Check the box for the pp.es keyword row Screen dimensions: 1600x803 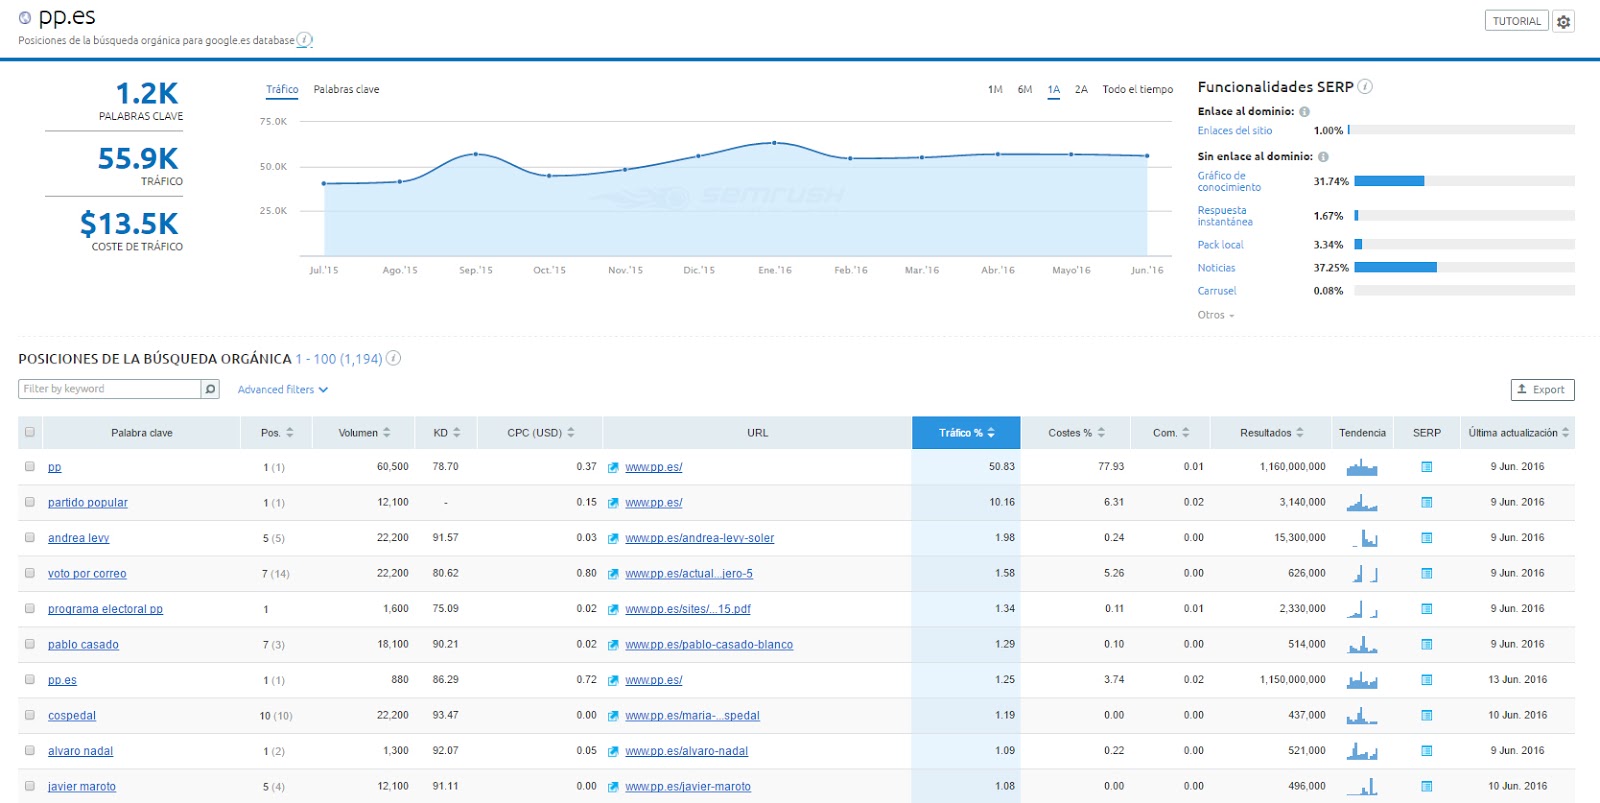click(30, 680)
